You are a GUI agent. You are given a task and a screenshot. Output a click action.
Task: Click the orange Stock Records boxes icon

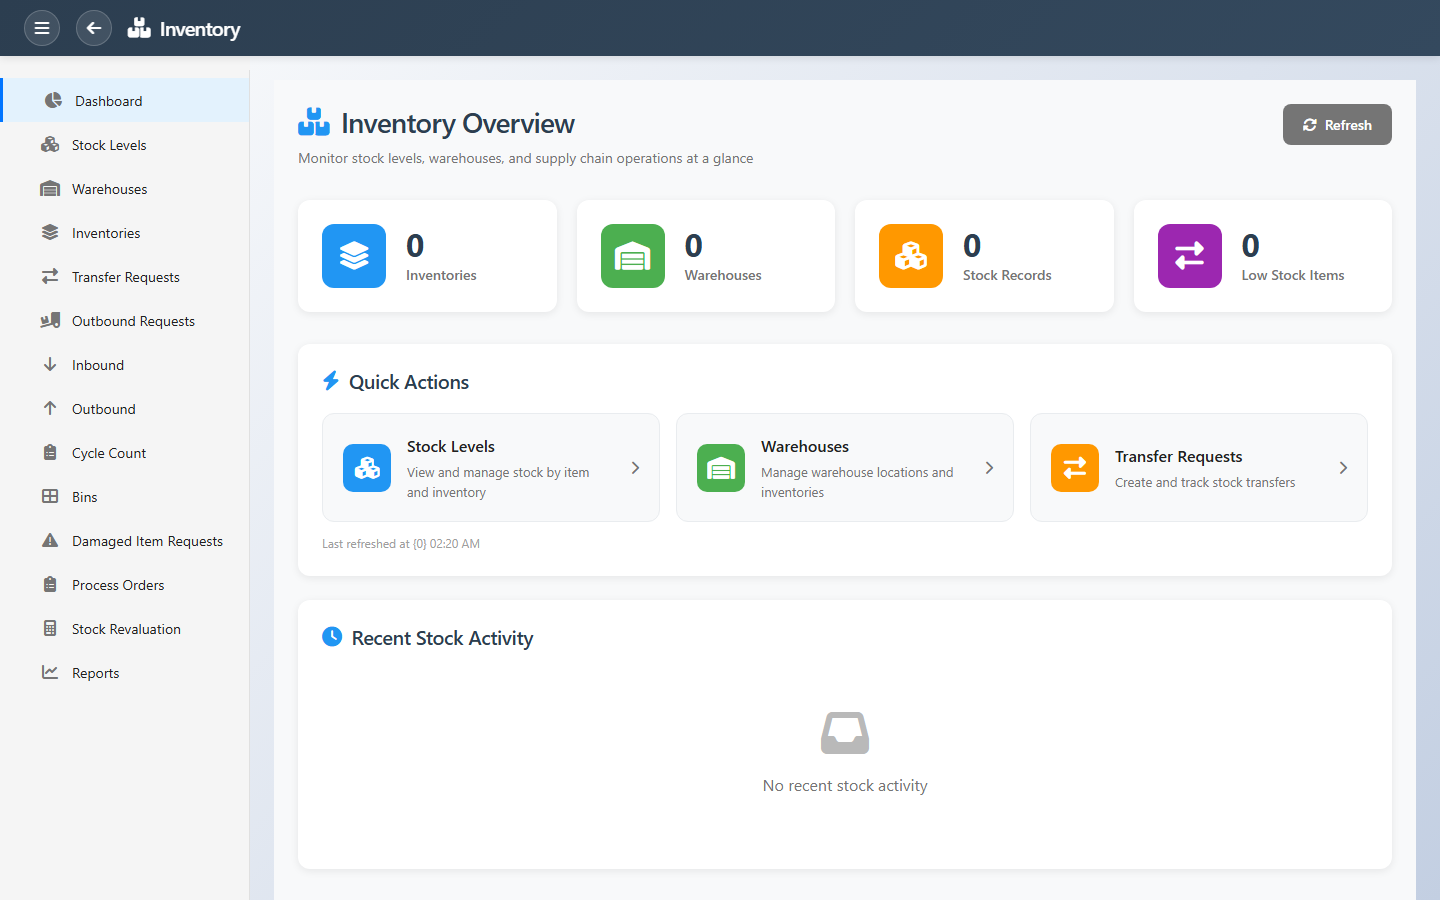910,256
